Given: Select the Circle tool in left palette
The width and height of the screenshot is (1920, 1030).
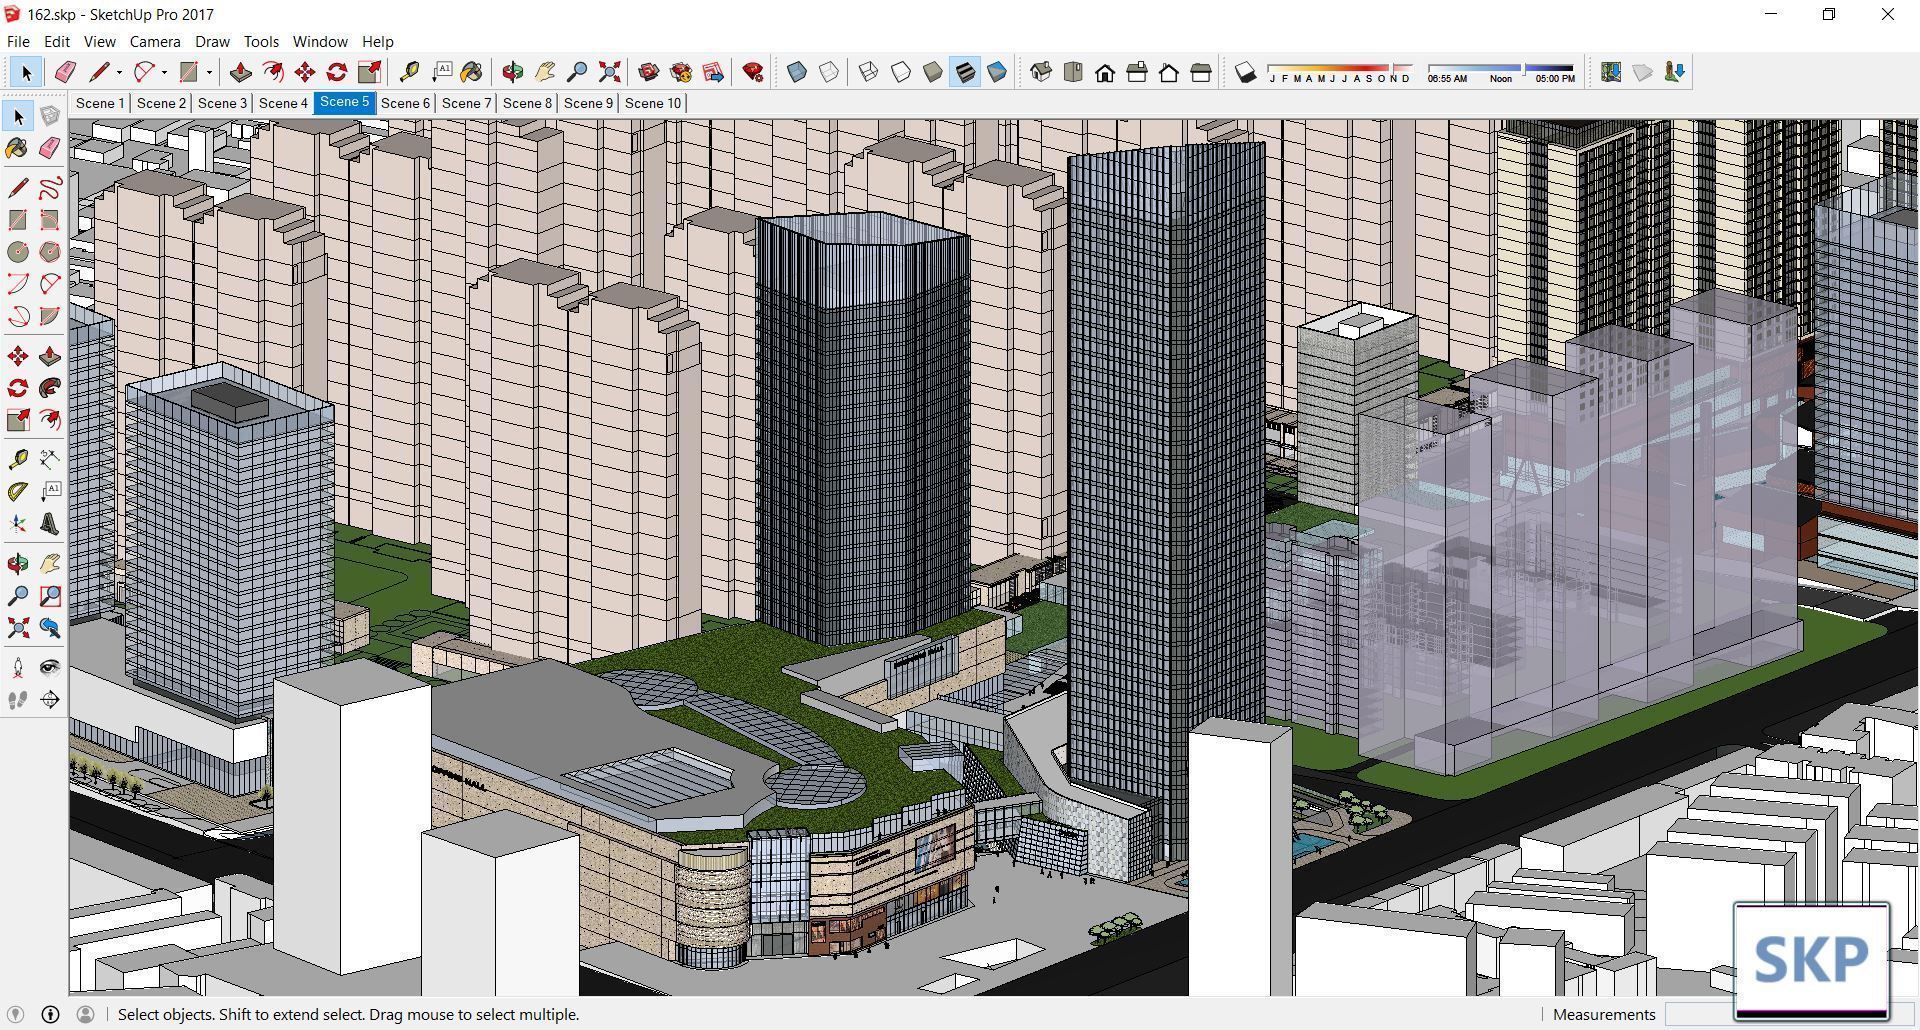Looking at the screenshot, I should (x=18, y=252).
